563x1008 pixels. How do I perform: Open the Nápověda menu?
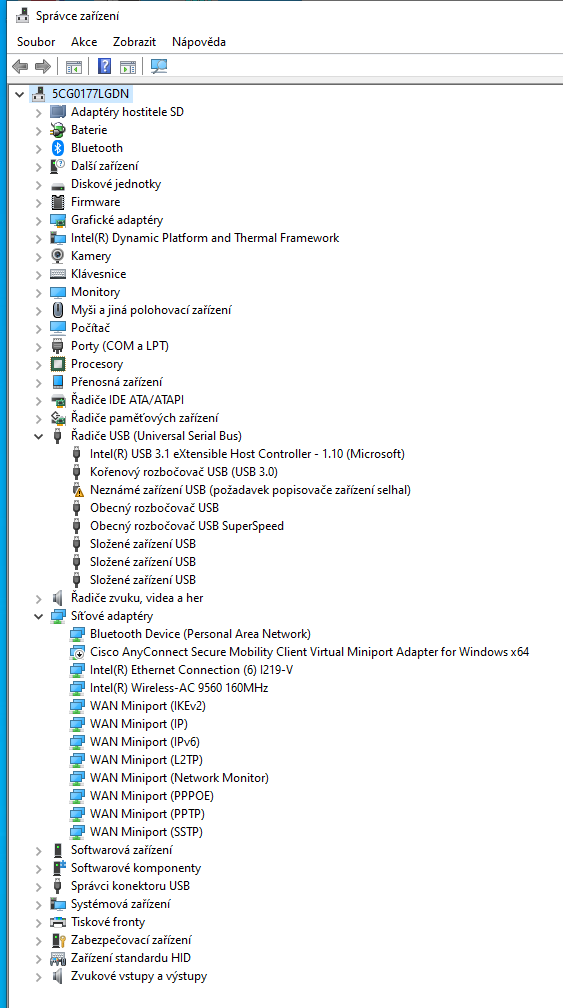click(199, 42)
